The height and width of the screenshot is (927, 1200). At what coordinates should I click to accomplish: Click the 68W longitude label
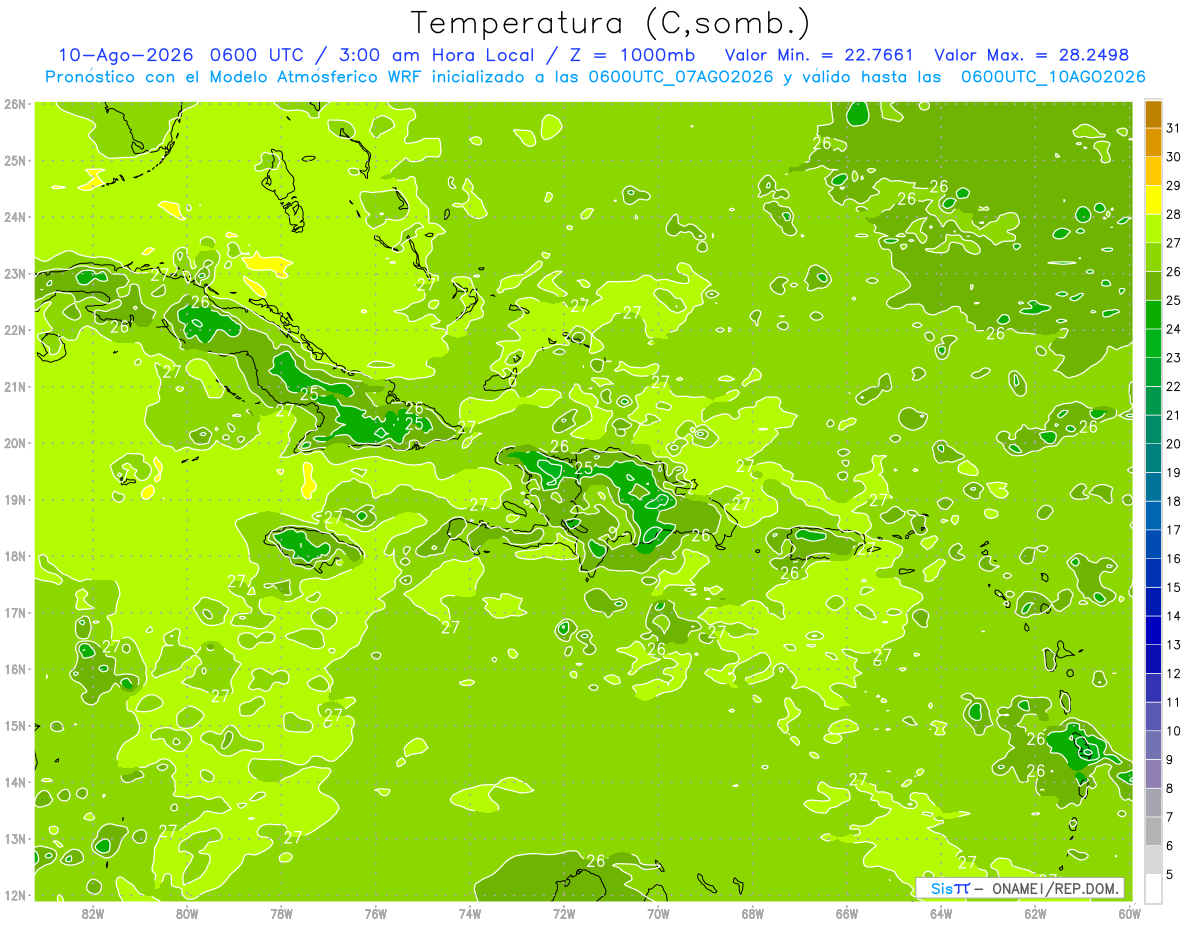coord(753,913)
